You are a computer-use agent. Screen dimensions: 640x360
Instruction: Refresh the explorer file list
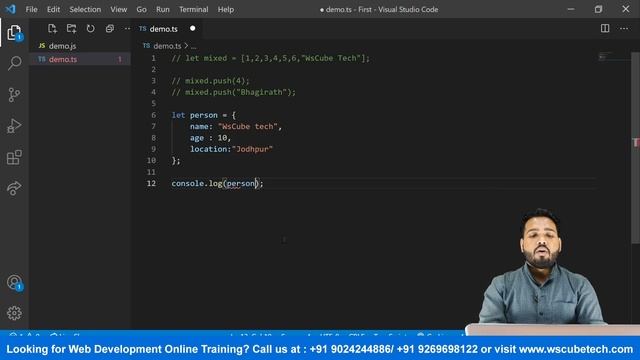tap(90, 29)
